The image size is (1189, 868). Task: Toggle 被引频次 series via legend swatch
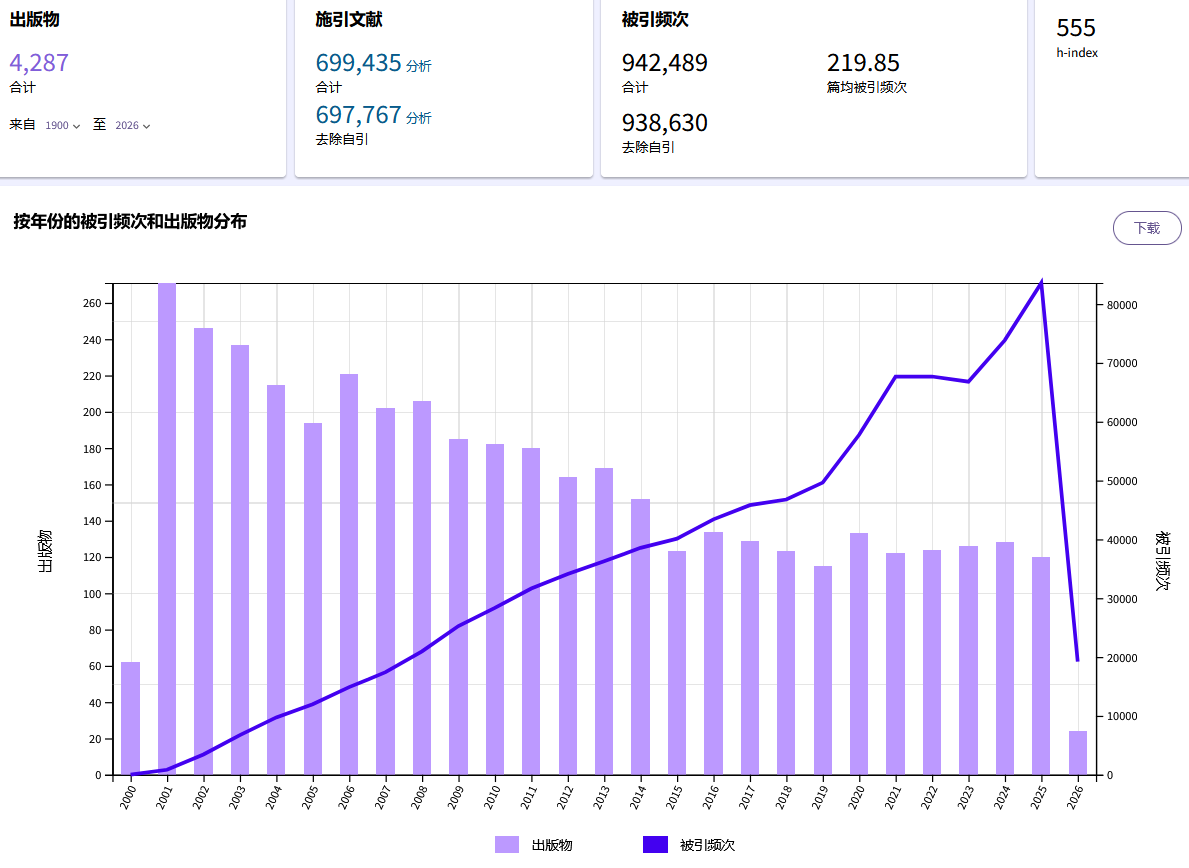pos(655,845)
